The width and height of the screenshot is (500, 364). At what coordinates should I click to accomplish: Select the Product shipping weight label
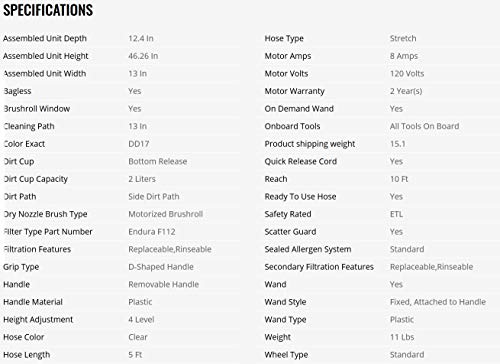[x=310, y=144]
